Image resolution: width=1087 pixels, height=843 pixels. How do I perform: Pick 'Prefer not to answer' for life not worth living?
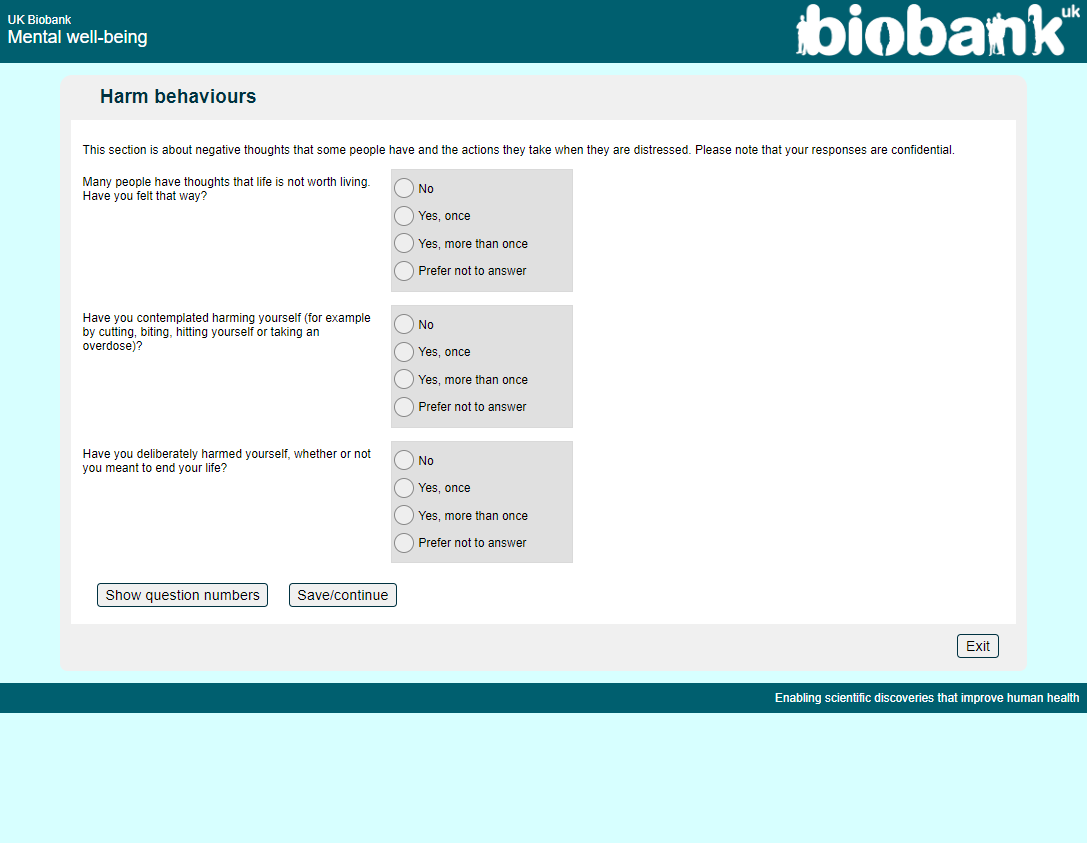[x=404, y=271]
